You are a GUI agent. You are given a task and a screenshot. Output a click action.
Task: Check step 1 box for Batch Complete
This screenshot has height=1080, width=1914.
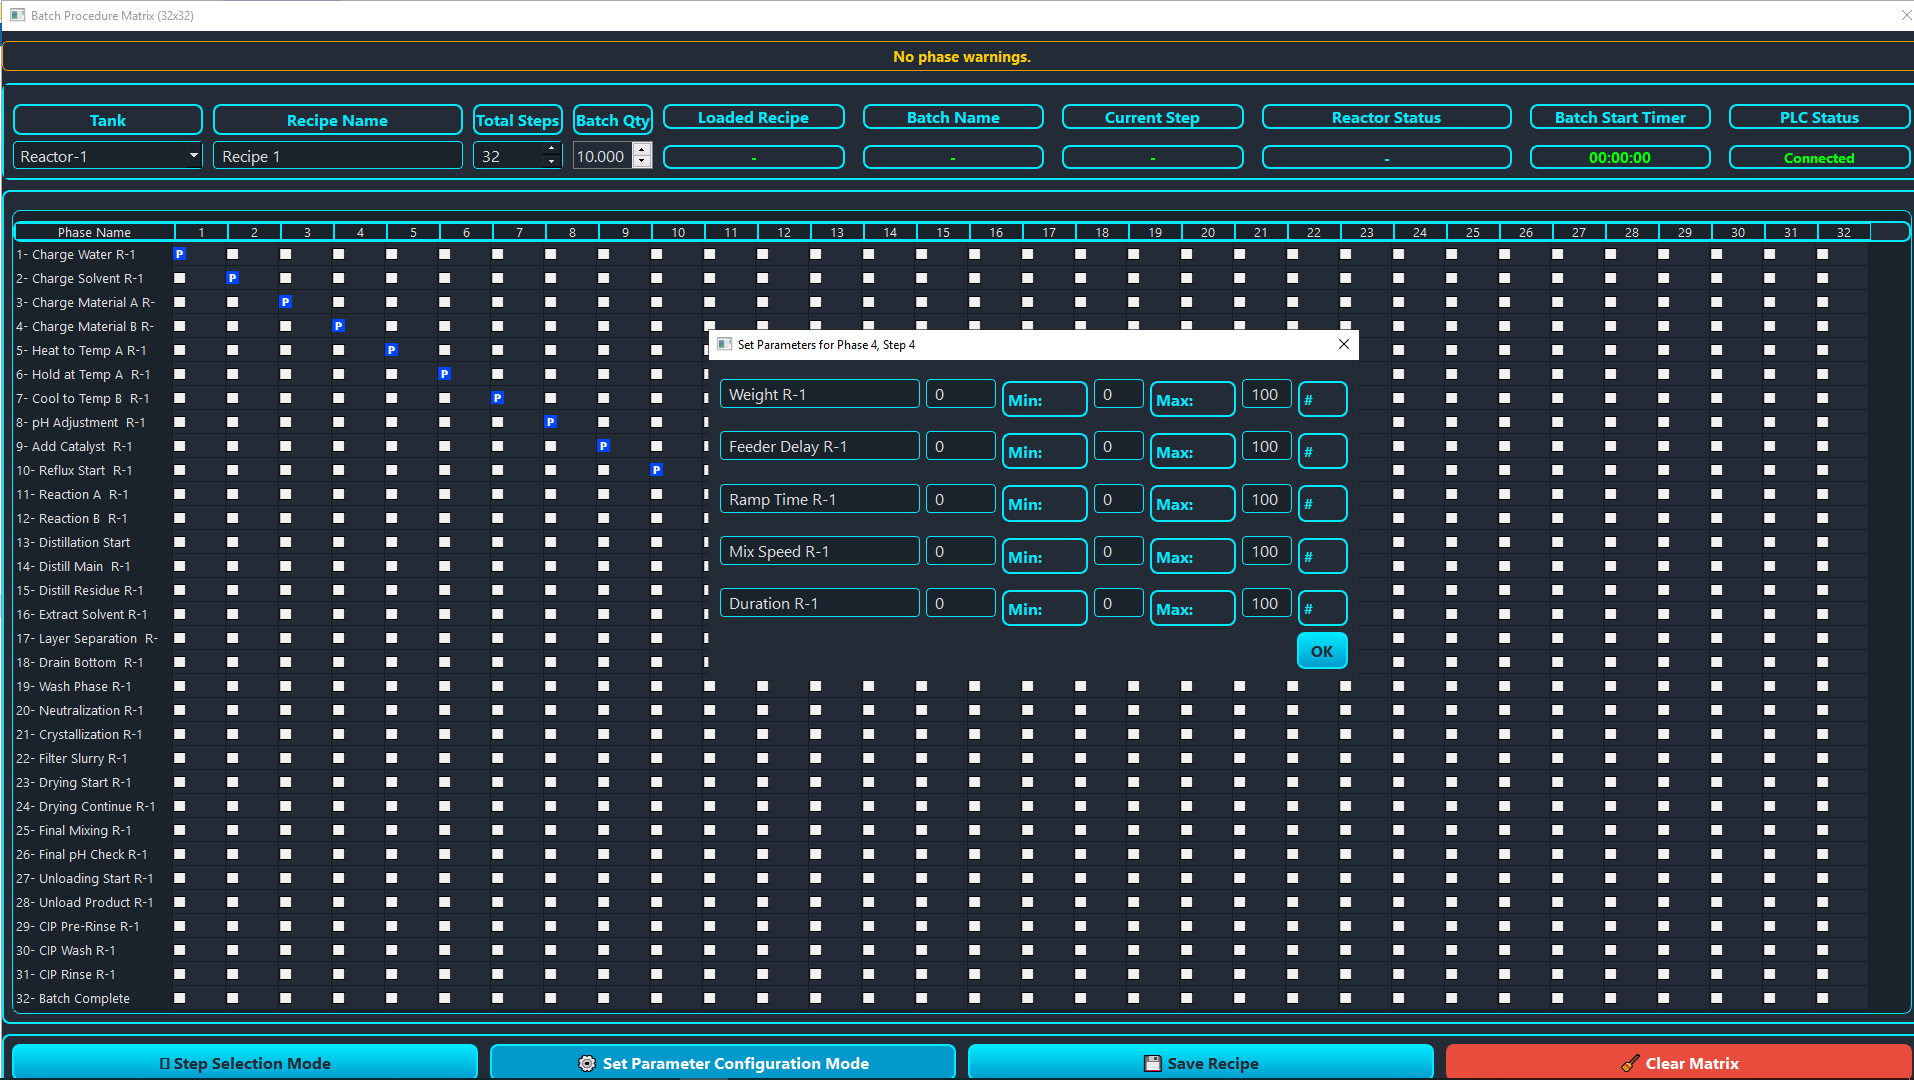(180, 998)
